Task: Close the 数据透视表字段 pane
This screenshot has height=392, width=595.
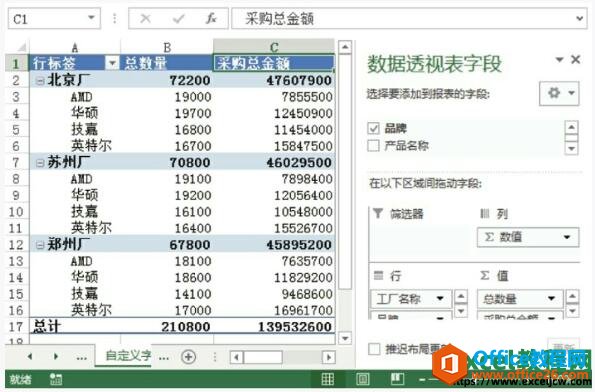Action: coord(576,60)
